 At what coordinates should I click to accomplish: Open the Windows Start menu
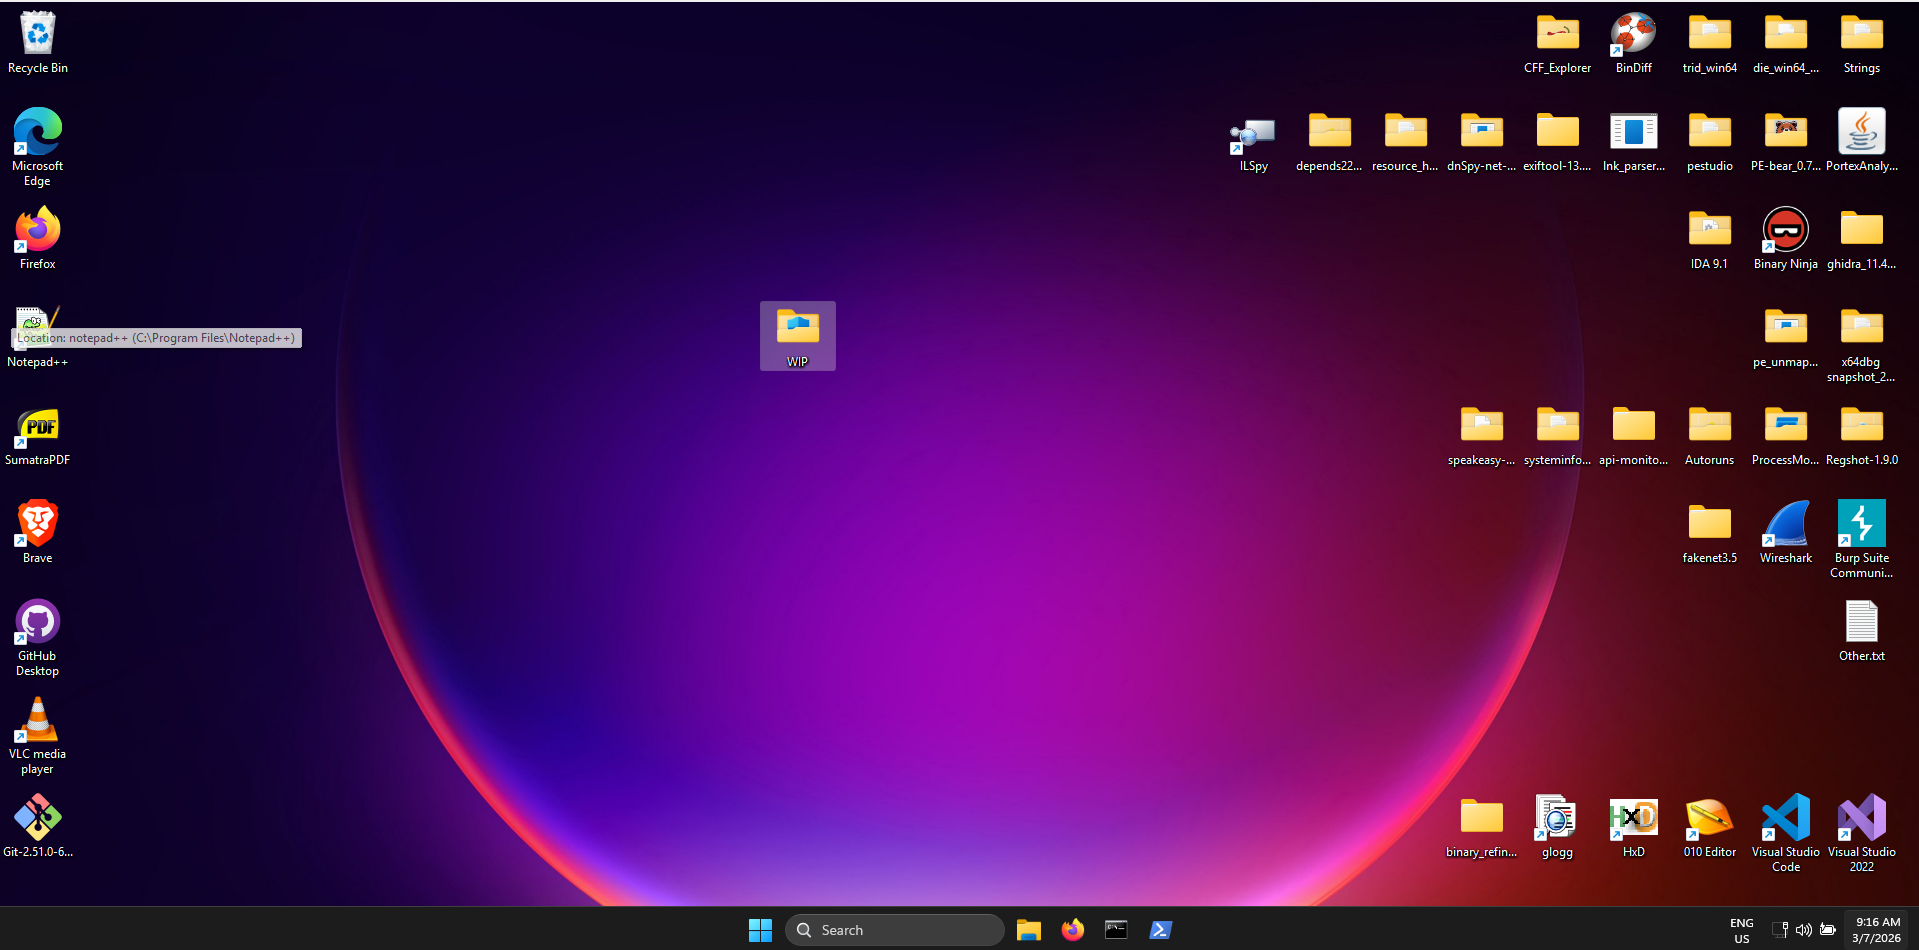coord(760,930)
